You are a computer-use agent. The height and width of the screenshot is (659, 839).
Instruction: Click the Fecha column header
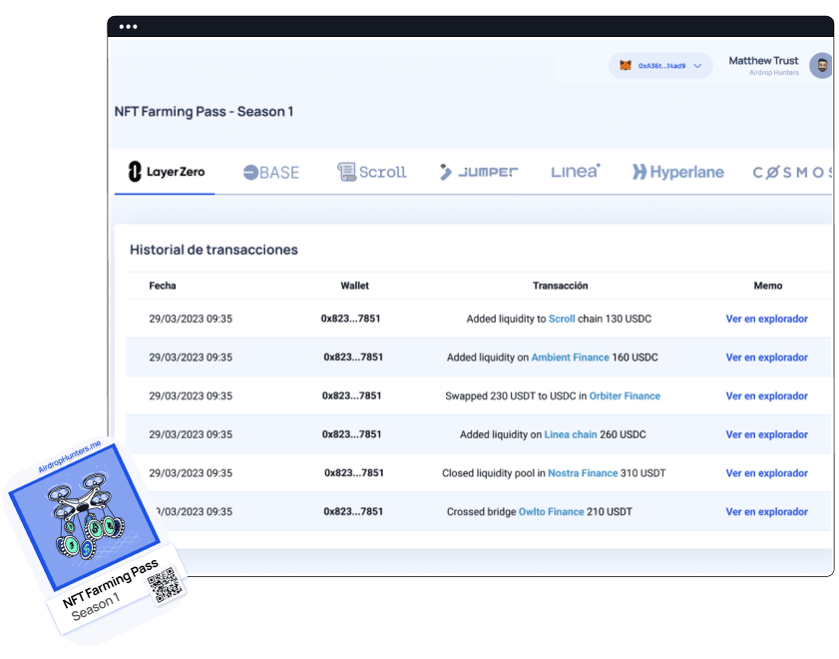162,286
